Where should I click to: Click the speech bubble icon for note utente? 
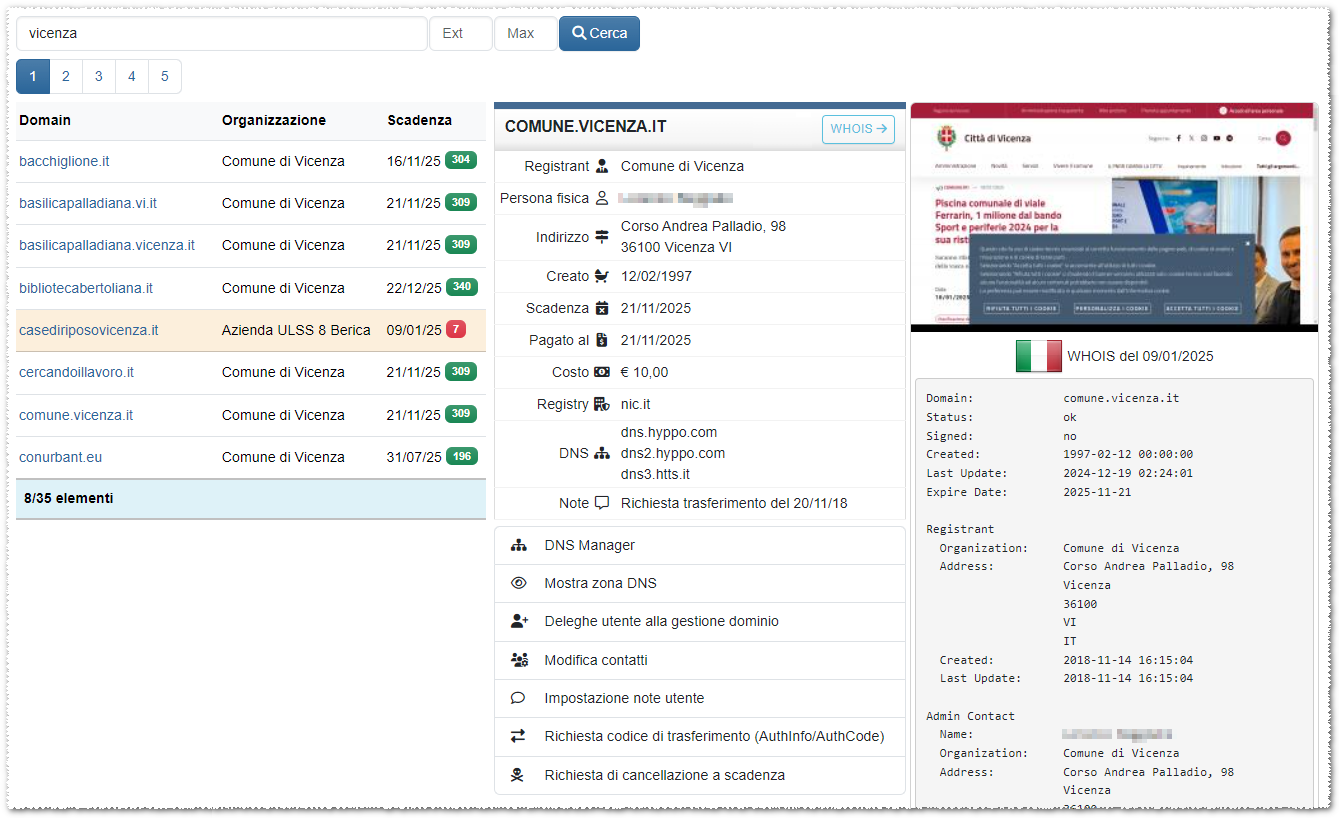[x=518, y=698]
